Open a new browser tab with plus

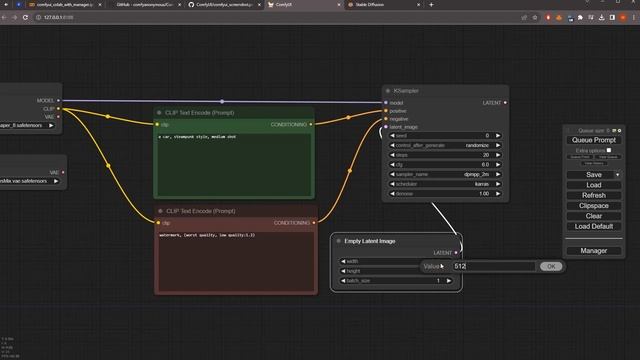tap(431, 4)
